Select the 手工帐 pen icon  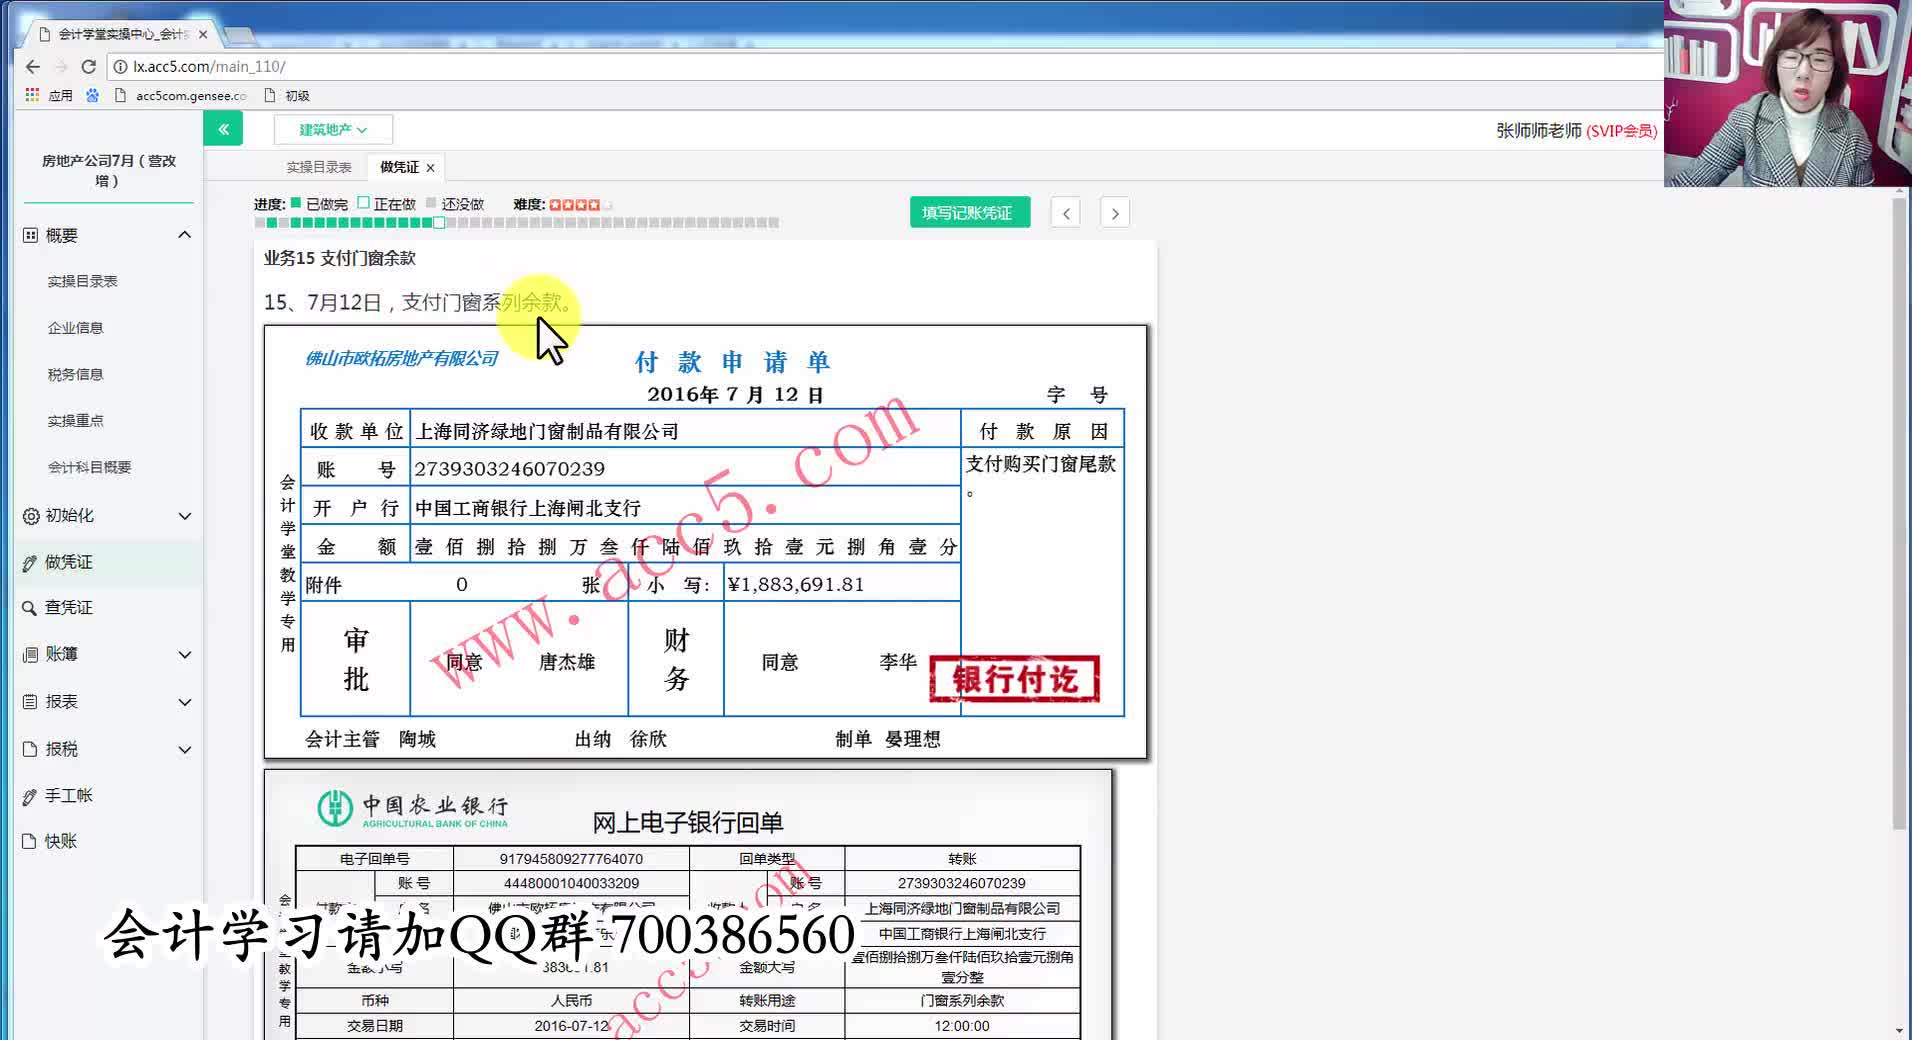click(30, 795)
